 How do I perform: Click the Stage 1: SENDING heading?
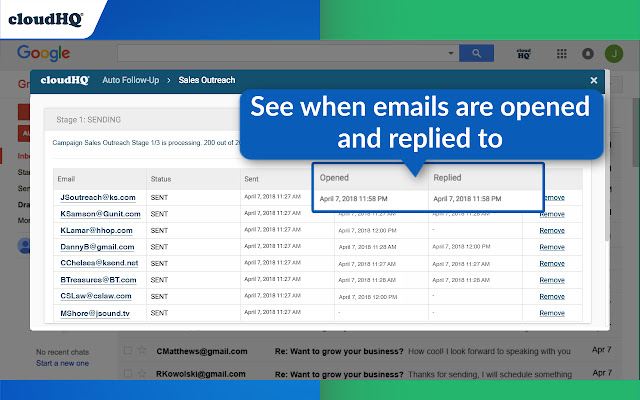click(89, 120)
